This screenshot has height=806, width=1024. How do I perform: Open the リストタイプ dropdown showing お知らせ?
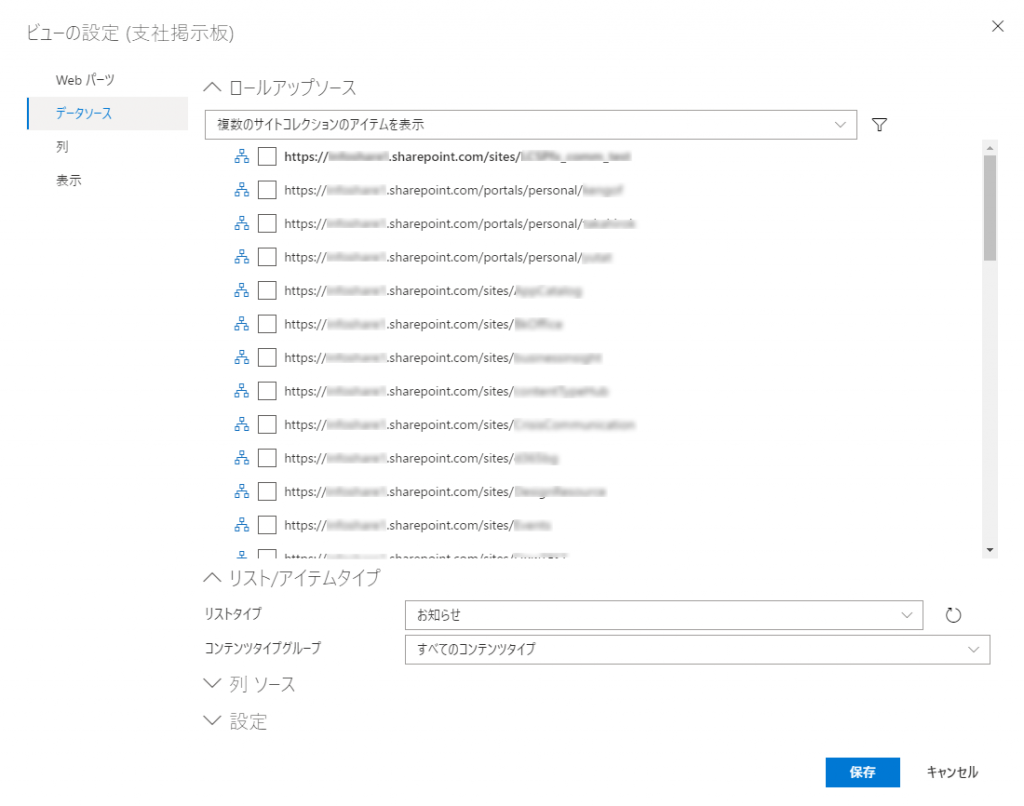(663, 615)
